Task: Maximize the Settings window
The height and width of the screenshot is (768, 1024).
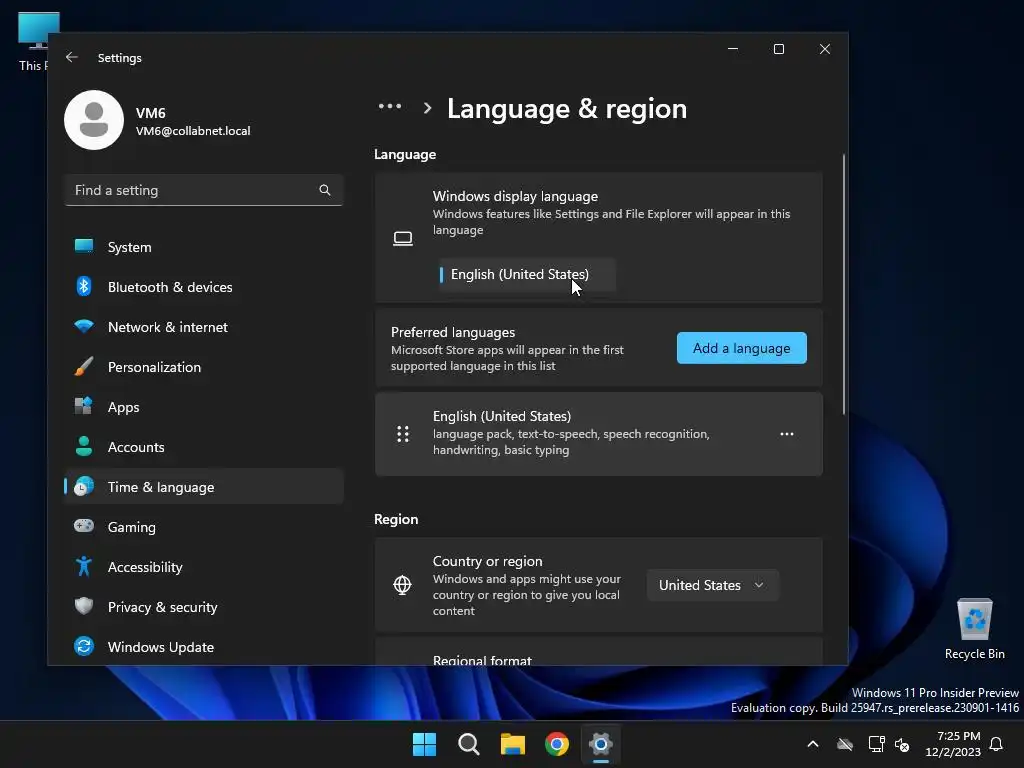Action: coord(778,49)
